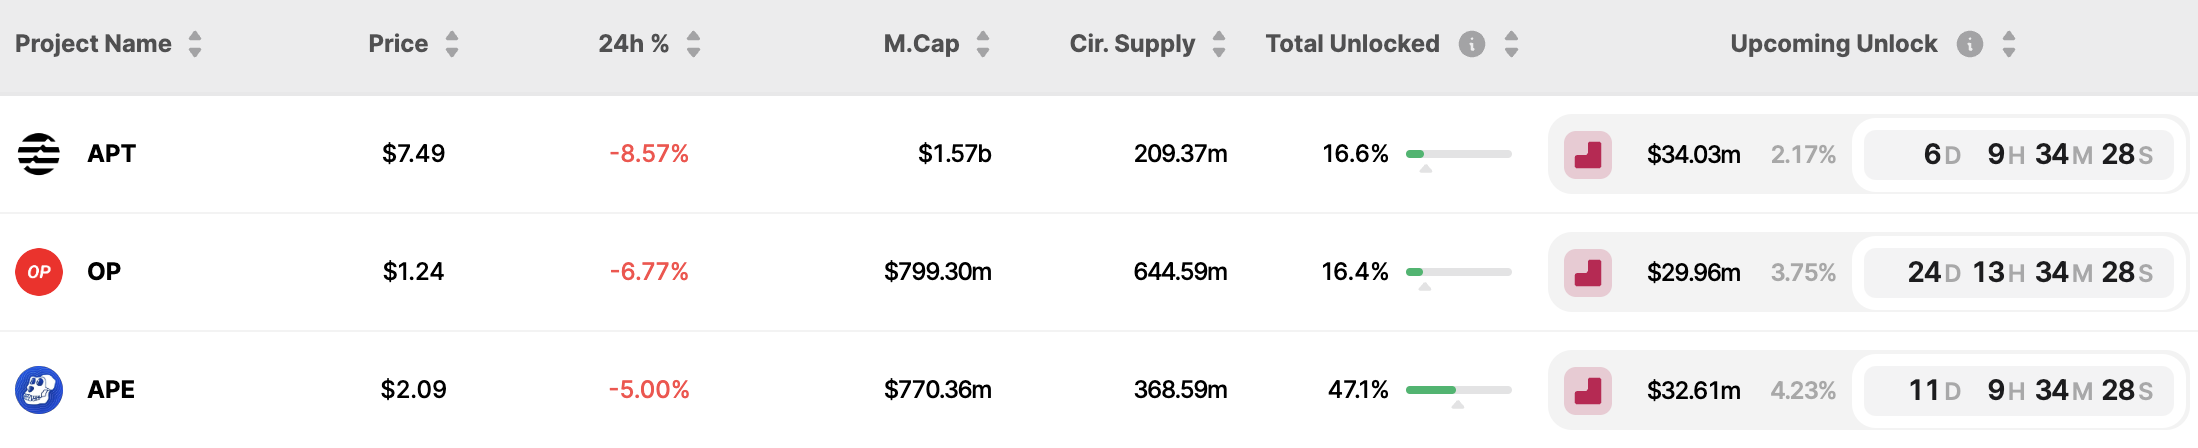Click APE's 47.1% unlocked progress bar
The width and height of the screenshot is (2198, 448).
click(x=1458, y=390)
